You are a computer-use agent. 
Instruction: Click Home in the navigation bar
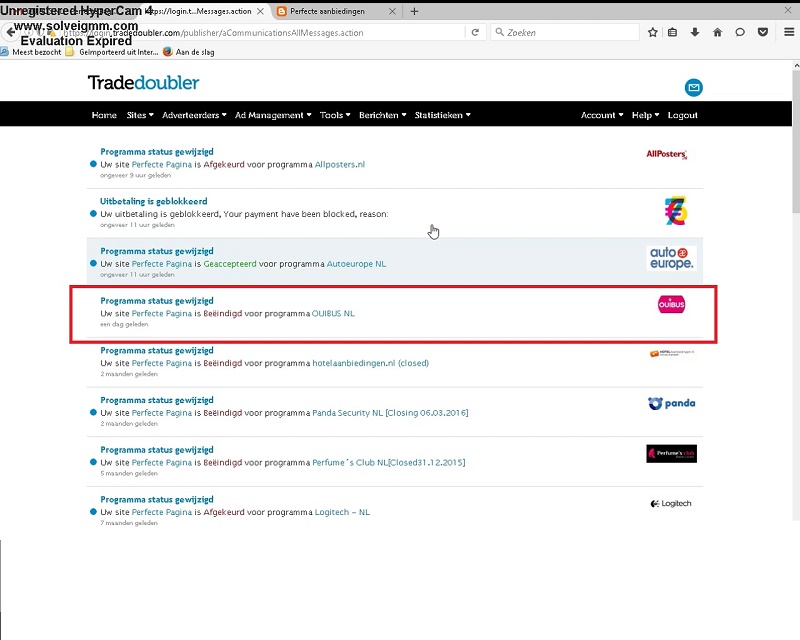[x=104, y=115]
